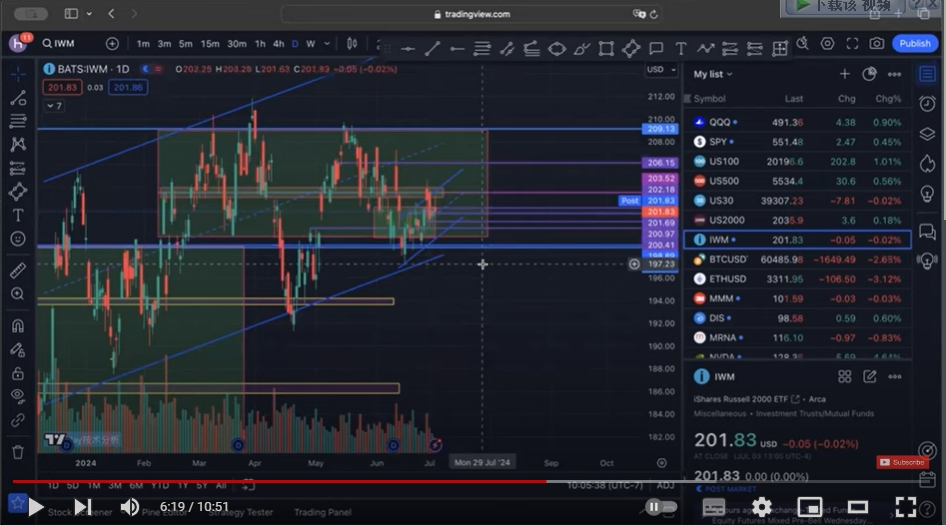Click the red video progress bar
The image size is (946, 525).
point(279,482)
